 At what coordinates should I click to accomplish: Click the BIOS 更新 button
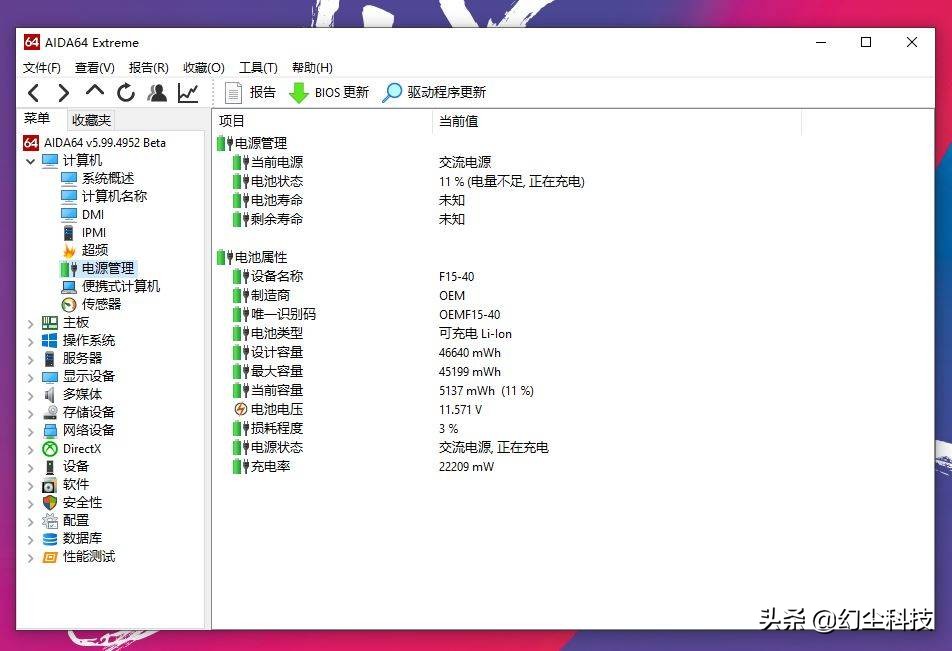(x=328, y=91)
